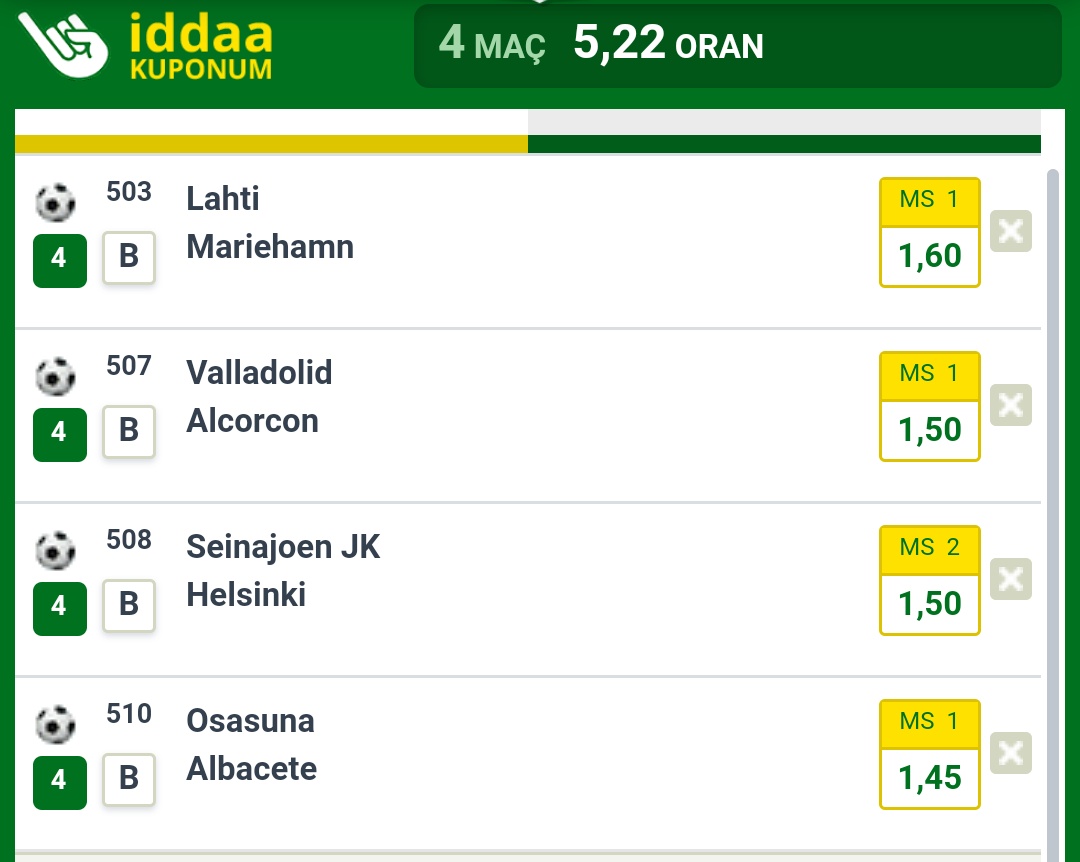Toggle the B banko box for Lahti

tap(129, 258)
